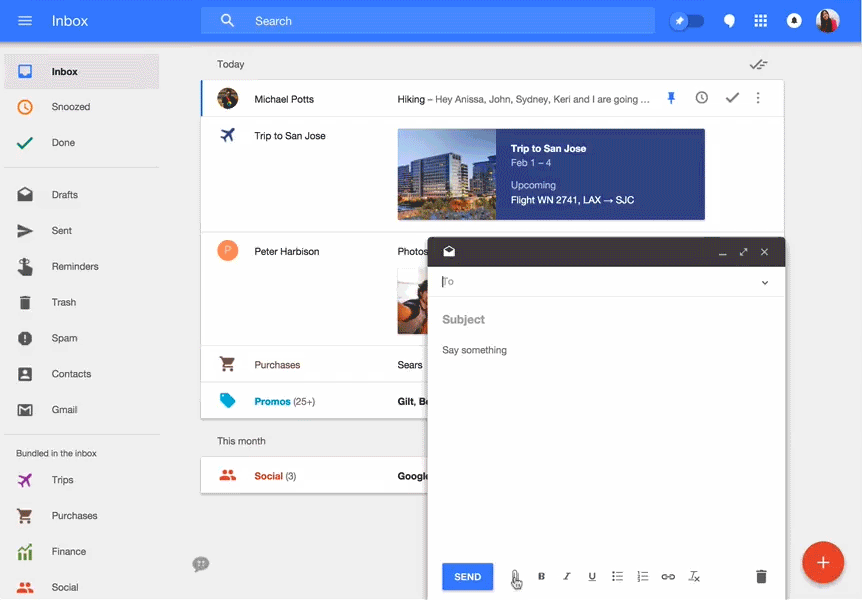Open the Trip to San Jose card
The image size is (862, 600).
point(550,174)
